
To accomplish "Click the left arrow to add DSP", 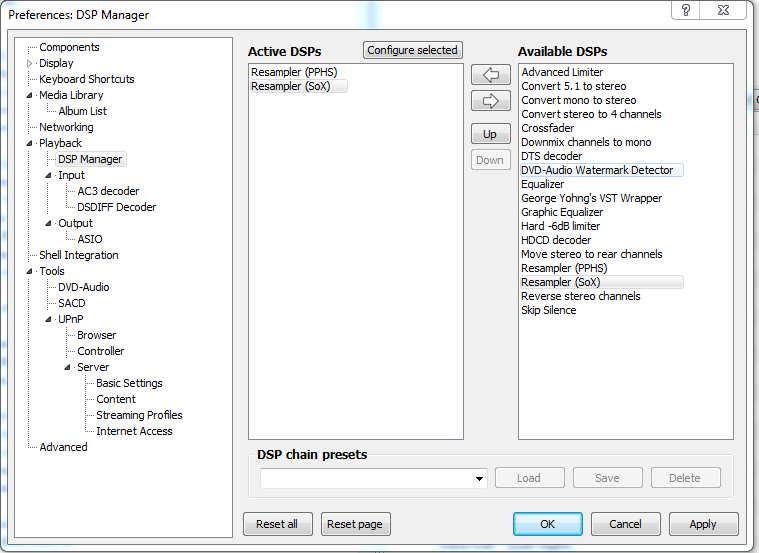I will coord(491,75).
